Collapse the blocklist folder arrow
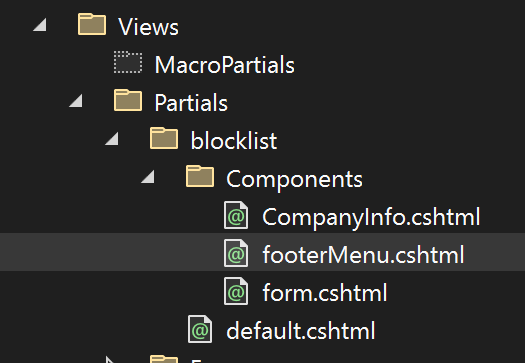 [112, 139]
